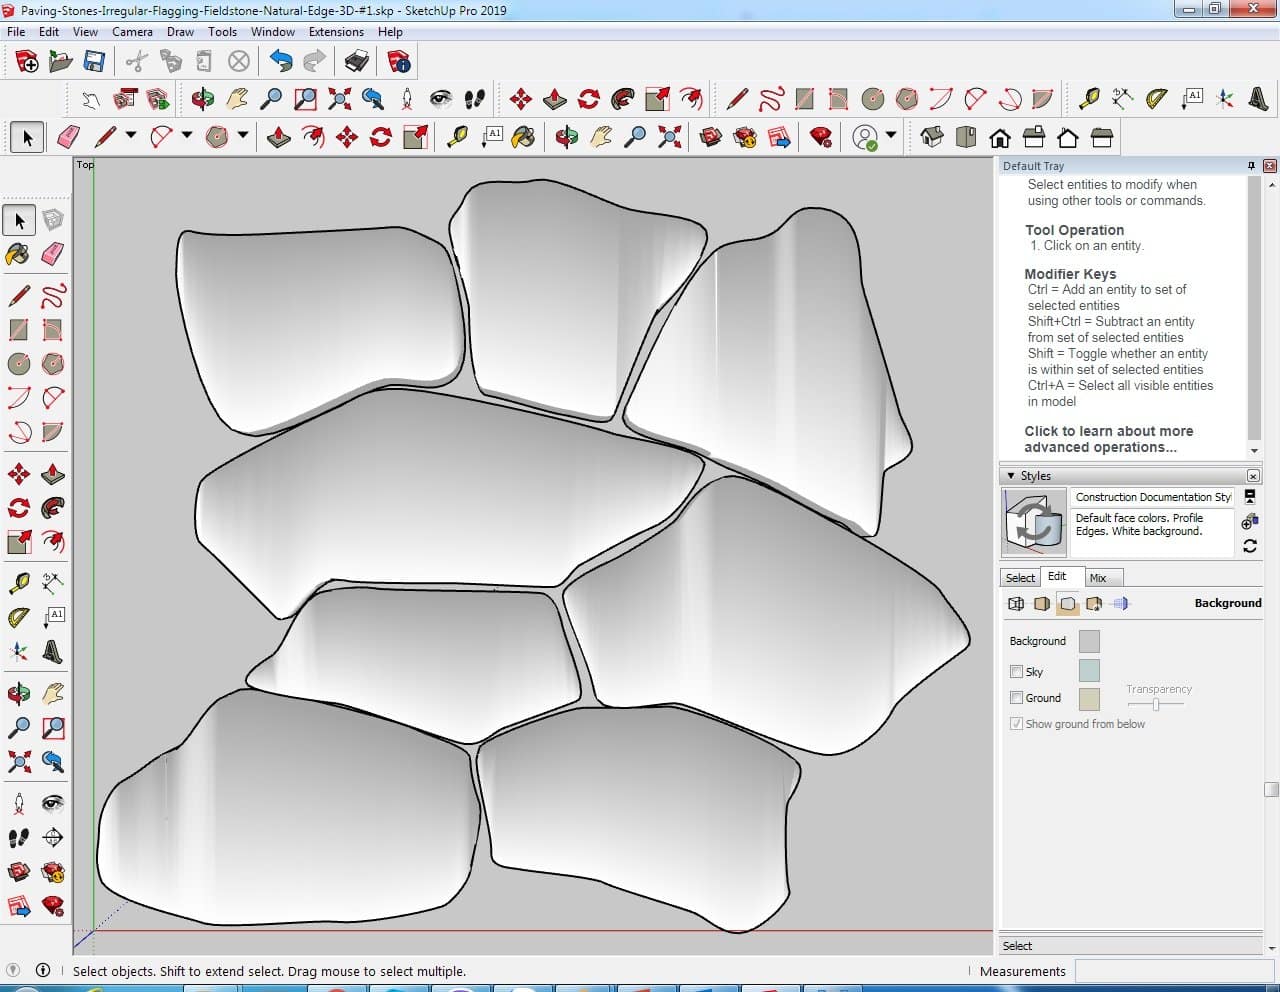Enable the Sky checkbox

pos(1016,672)
